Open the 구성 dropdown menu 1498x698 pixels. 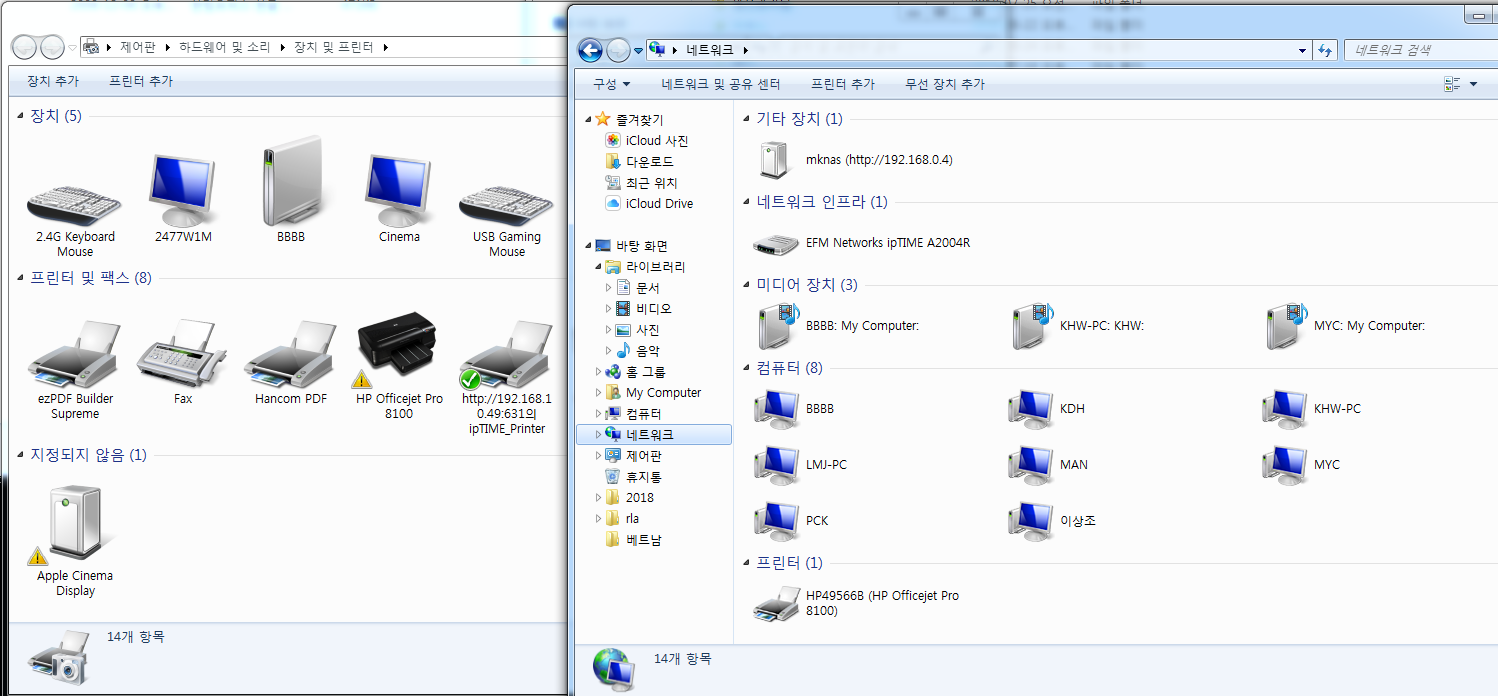coord(612,84)
